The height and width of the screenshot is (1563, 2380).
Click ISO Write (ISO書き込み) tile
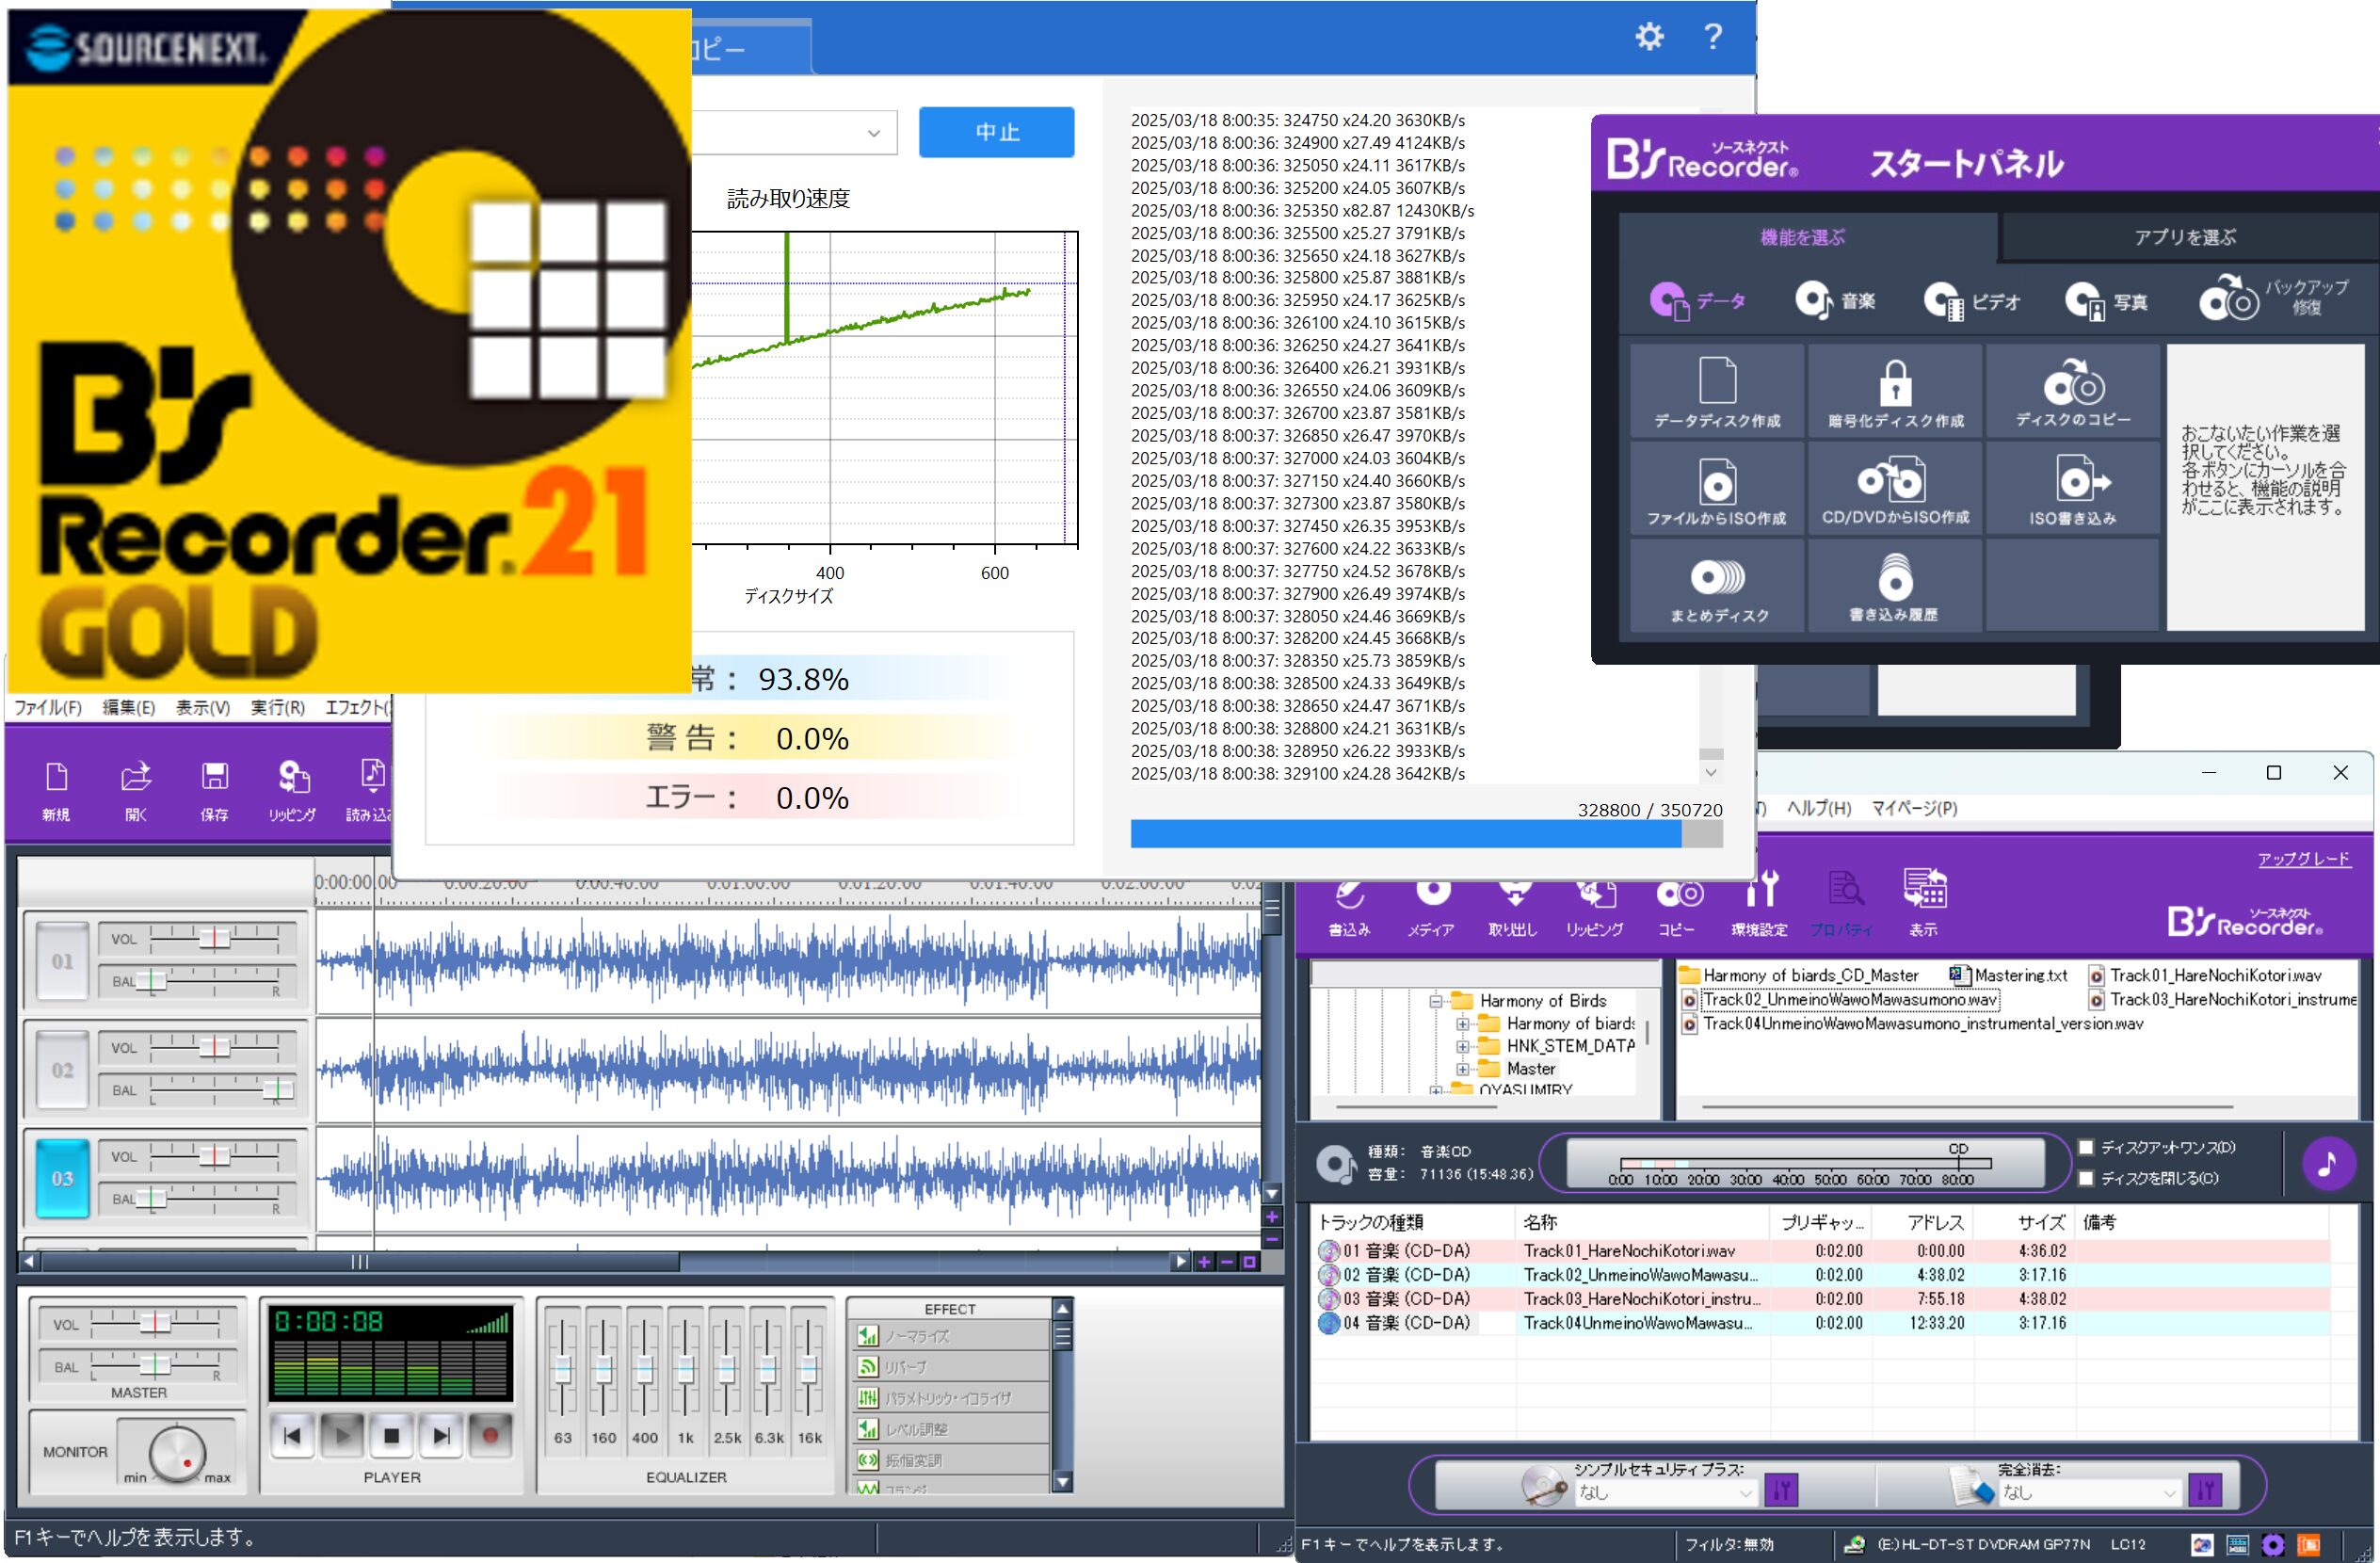pos(2072,488)
